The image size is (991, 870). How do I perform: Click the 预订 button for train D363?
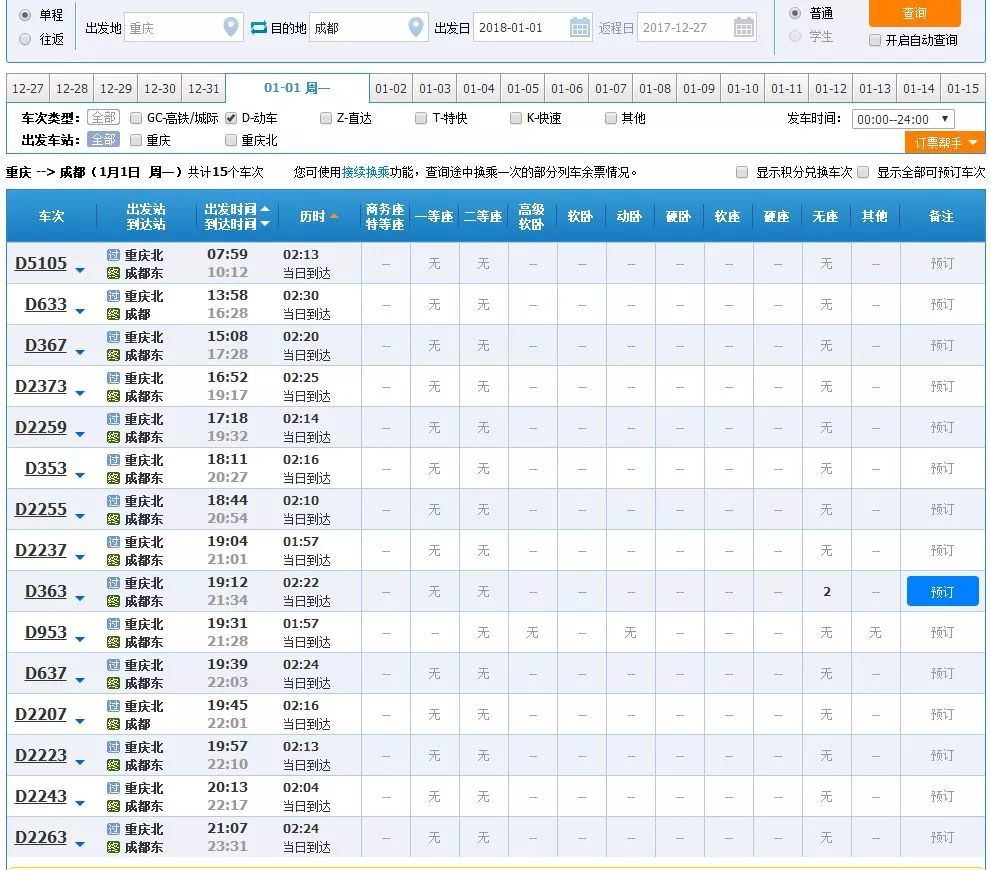click(x=941, y=591)
